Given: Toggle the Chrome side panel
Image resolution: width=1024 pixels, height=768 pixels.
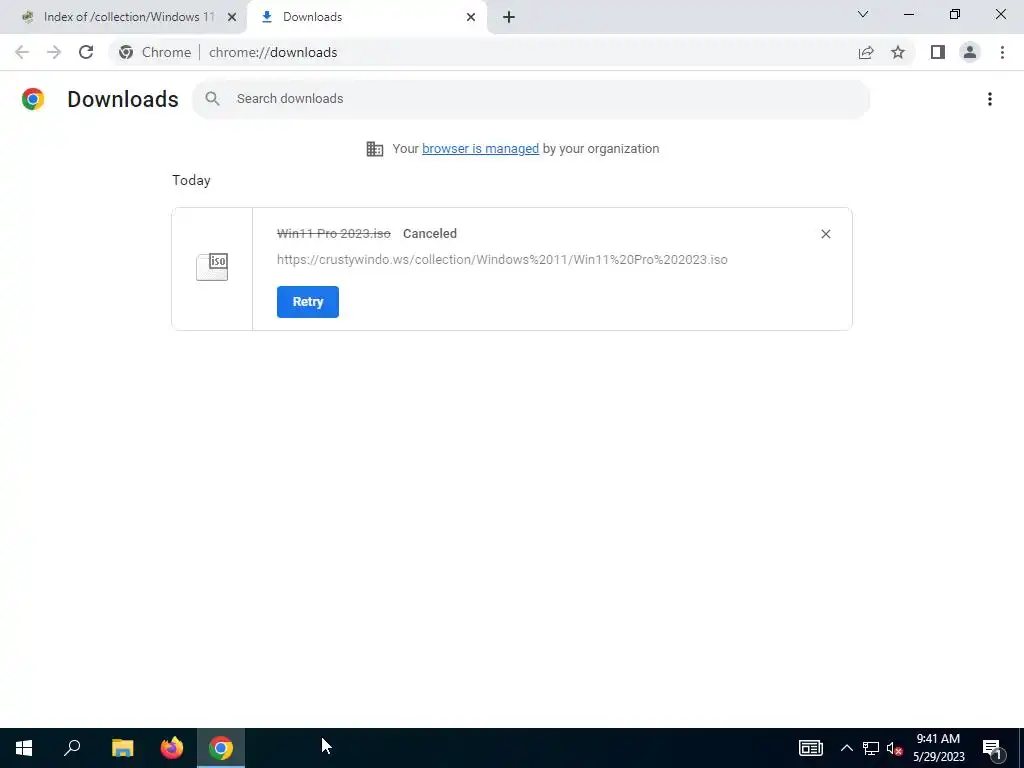Looking at the screenshot, I should coord(937,52).
